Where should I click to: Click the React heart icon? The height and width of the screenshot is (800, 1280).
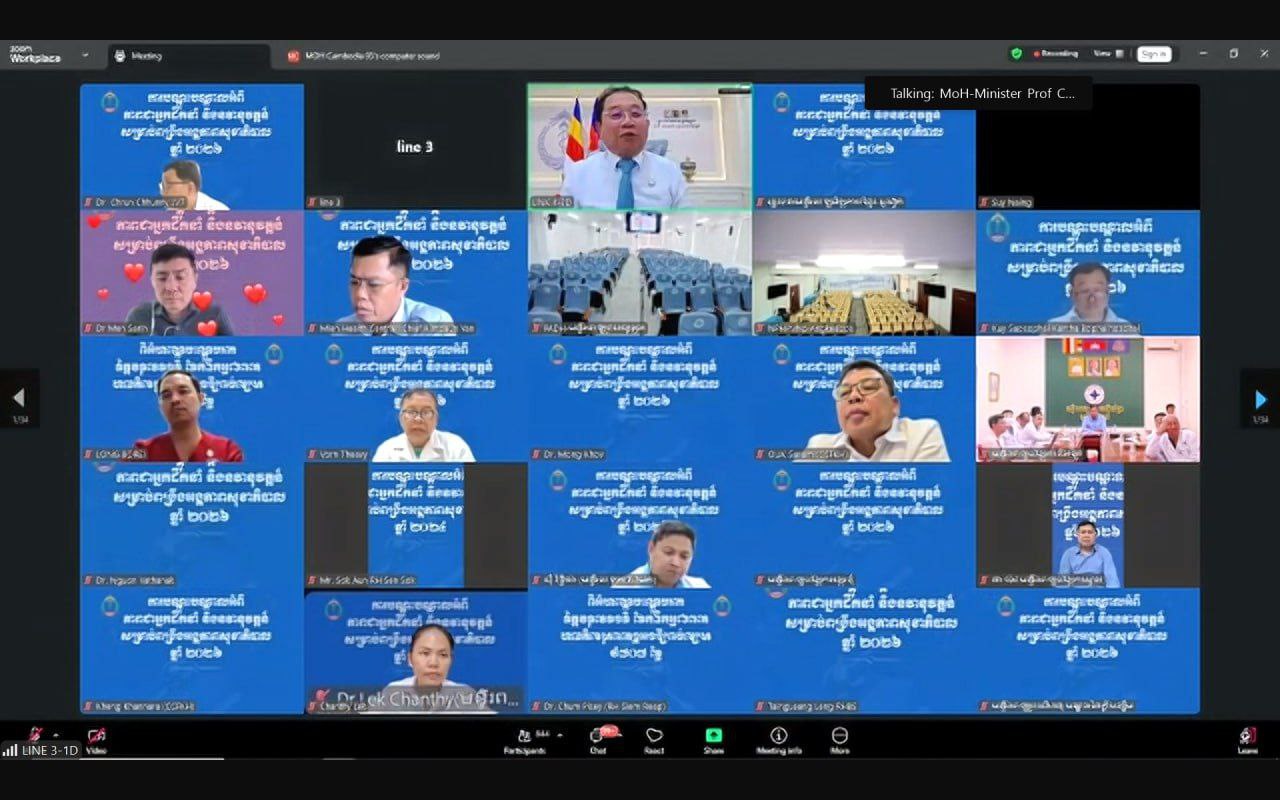point(654,738)
